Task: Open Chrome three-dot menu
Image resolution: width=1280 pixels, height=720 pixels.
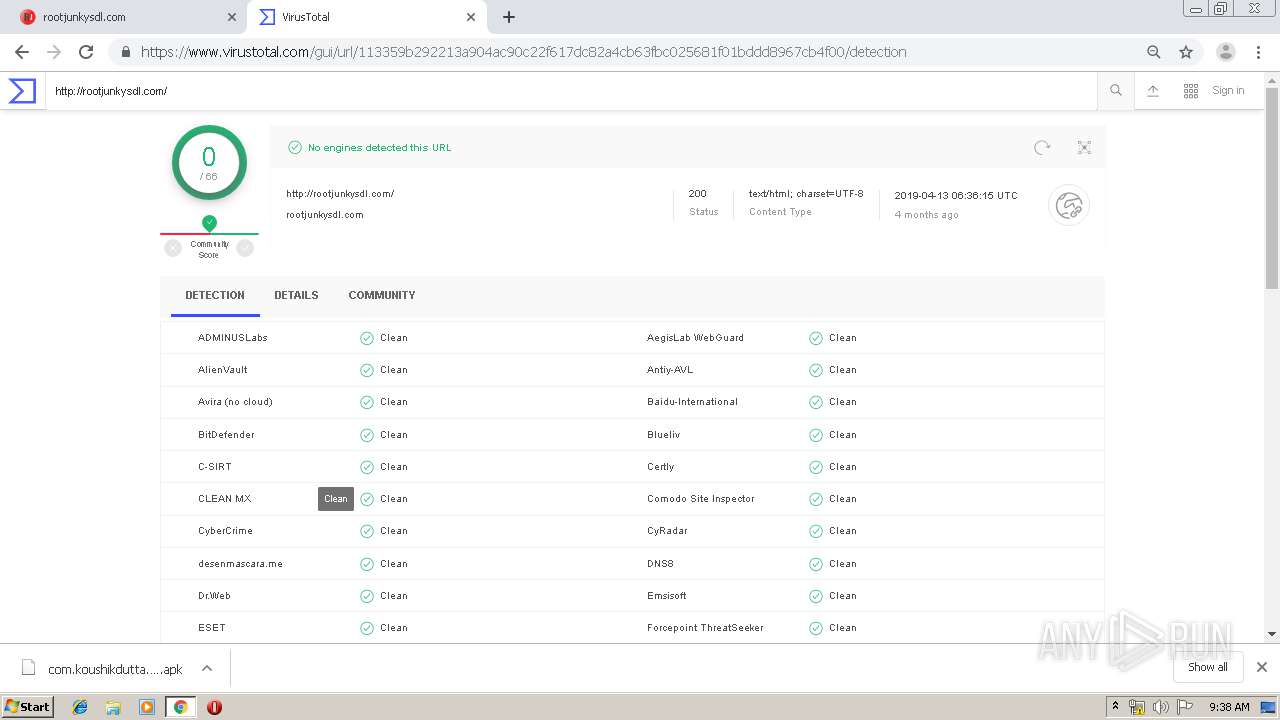Action: coord(1258,52)
